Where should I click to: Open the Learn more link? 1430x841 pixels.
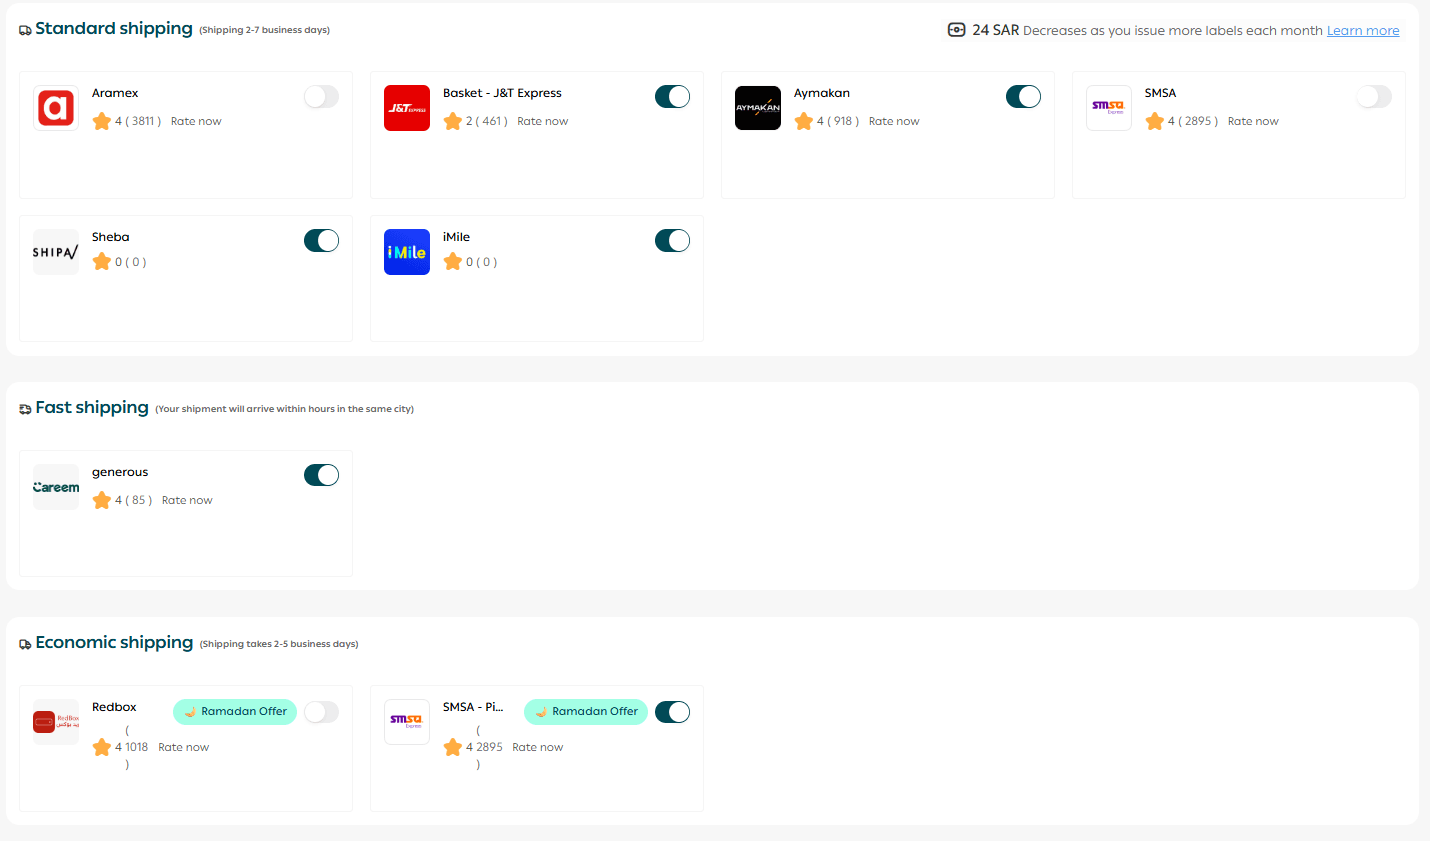point(1362,31)
